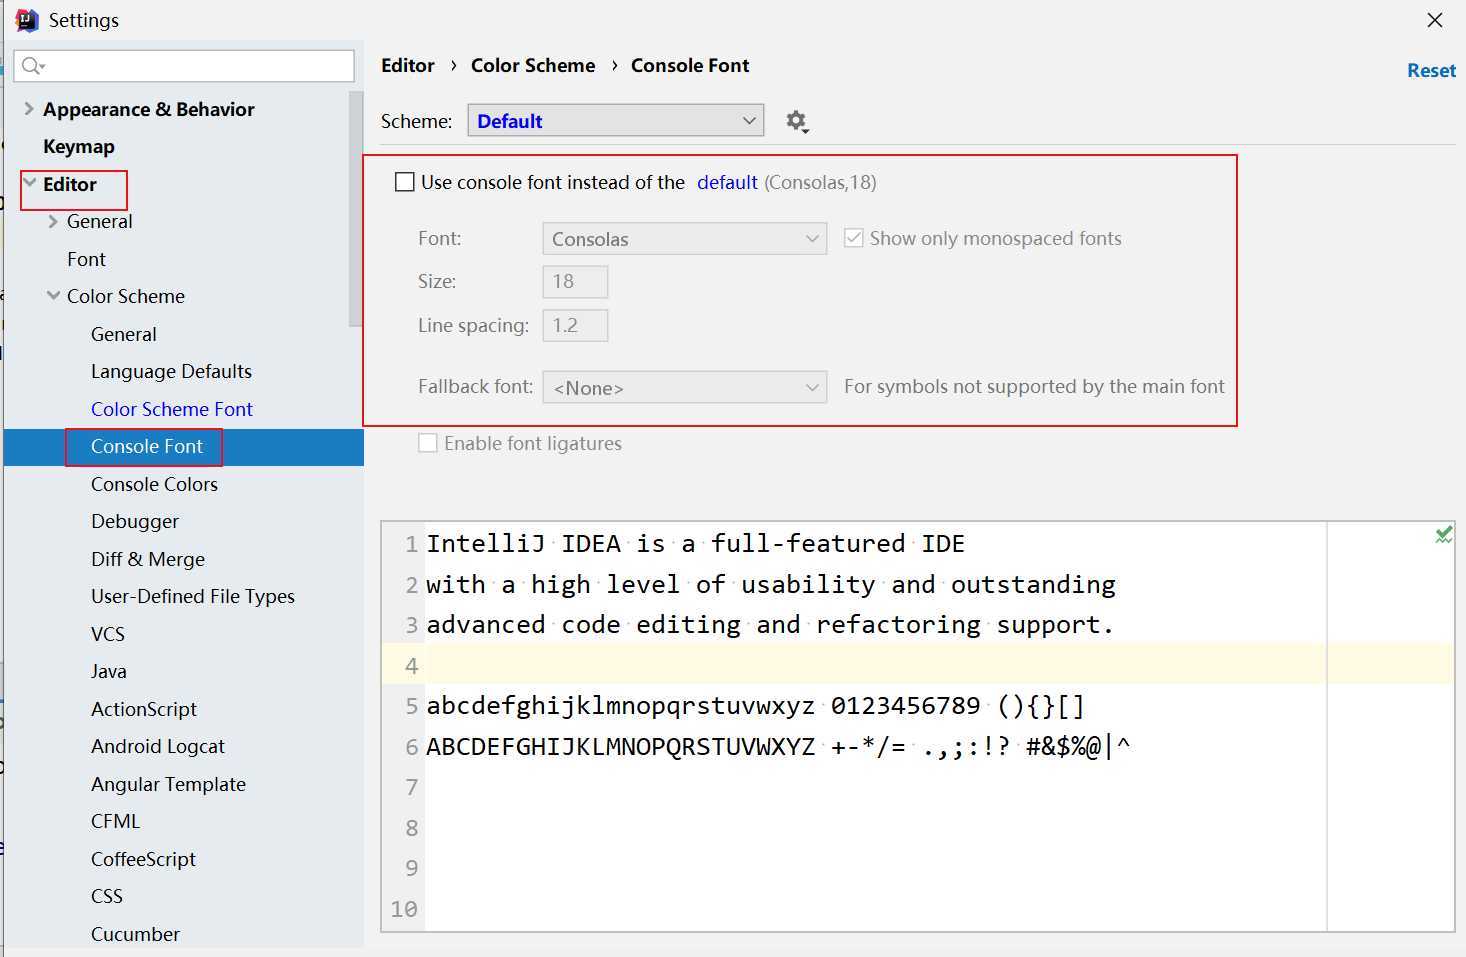This screenshot has width=1466, height=957.
Task: Click the scheme gear actions icon
Action: click(x=796, y=121)
